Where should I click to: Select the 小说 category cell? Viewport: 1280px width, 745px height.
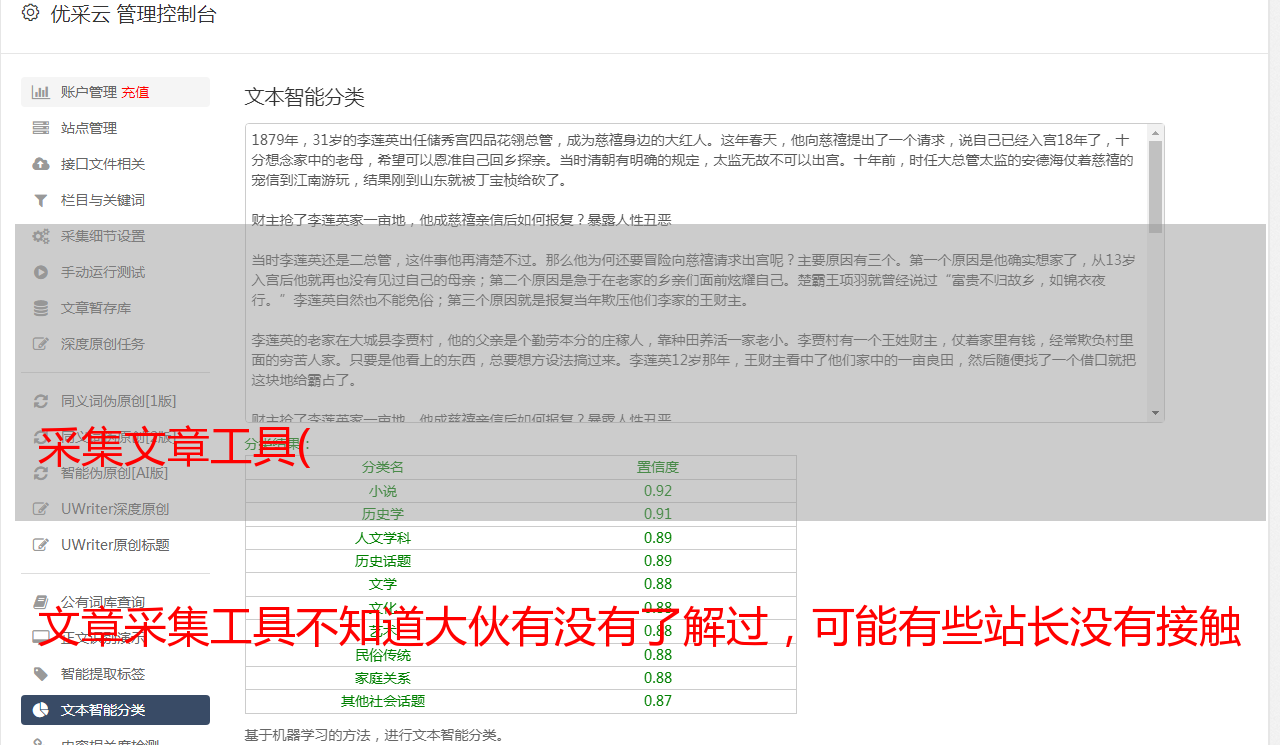tap(383, 491)
